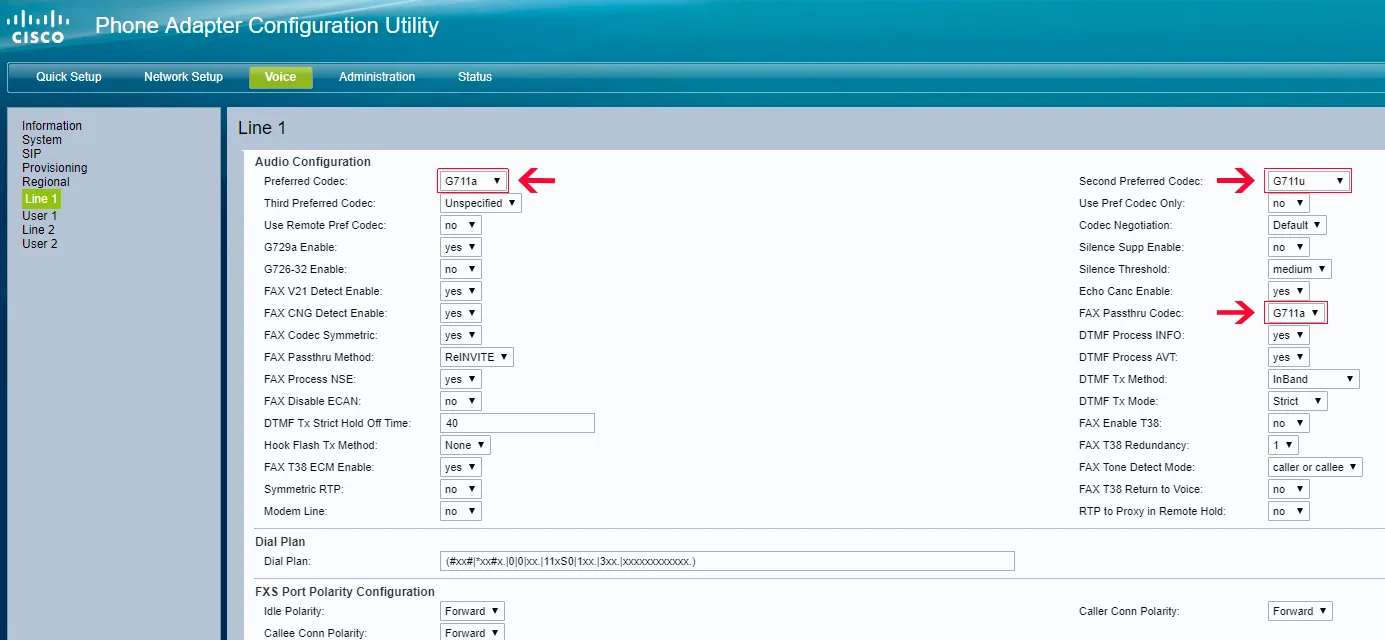Click the Cisco logo
The width and height of the screenshot is (1385, 640).
pyautogui.click(x=38, y=27)
